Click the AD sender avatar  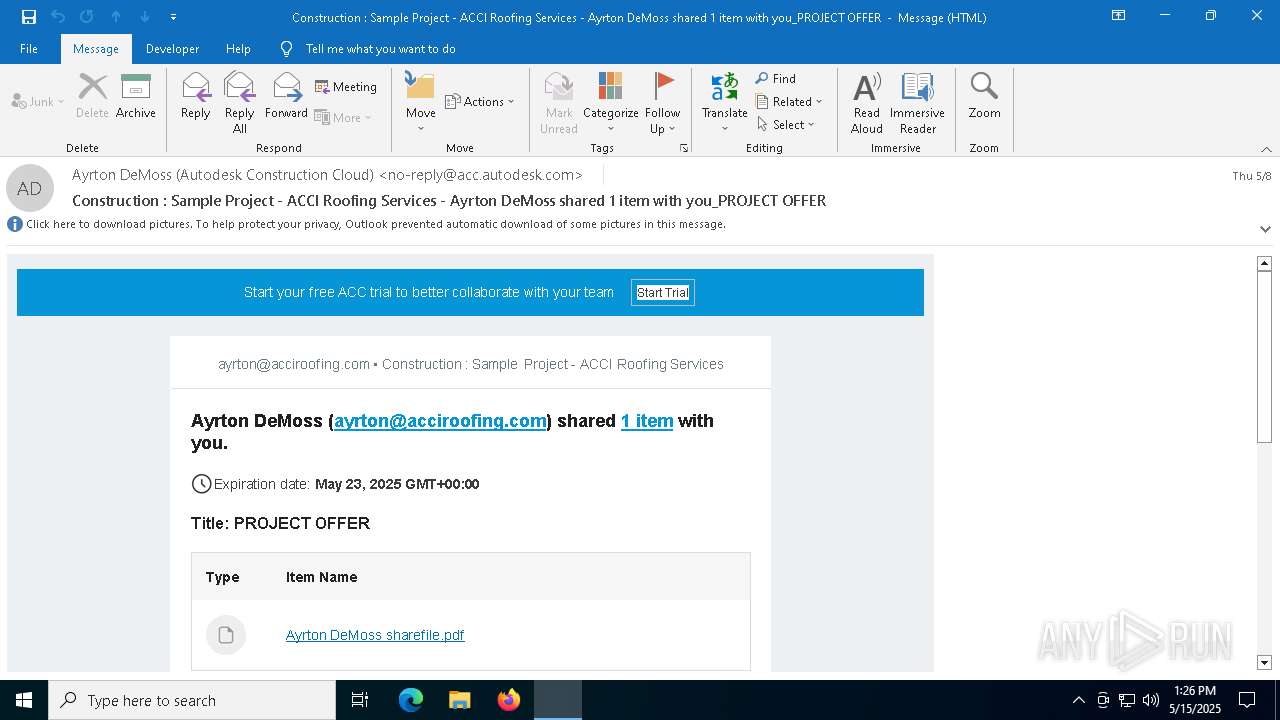tap(30, 188)
